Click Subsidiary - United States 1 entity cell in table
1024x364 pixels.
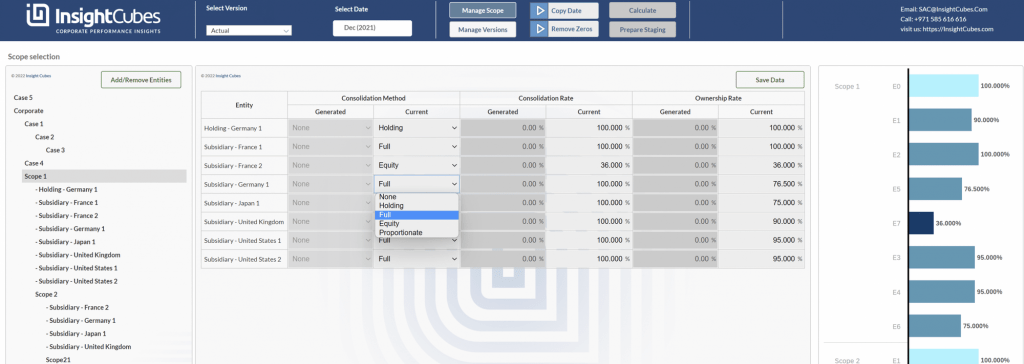[244, 240]
